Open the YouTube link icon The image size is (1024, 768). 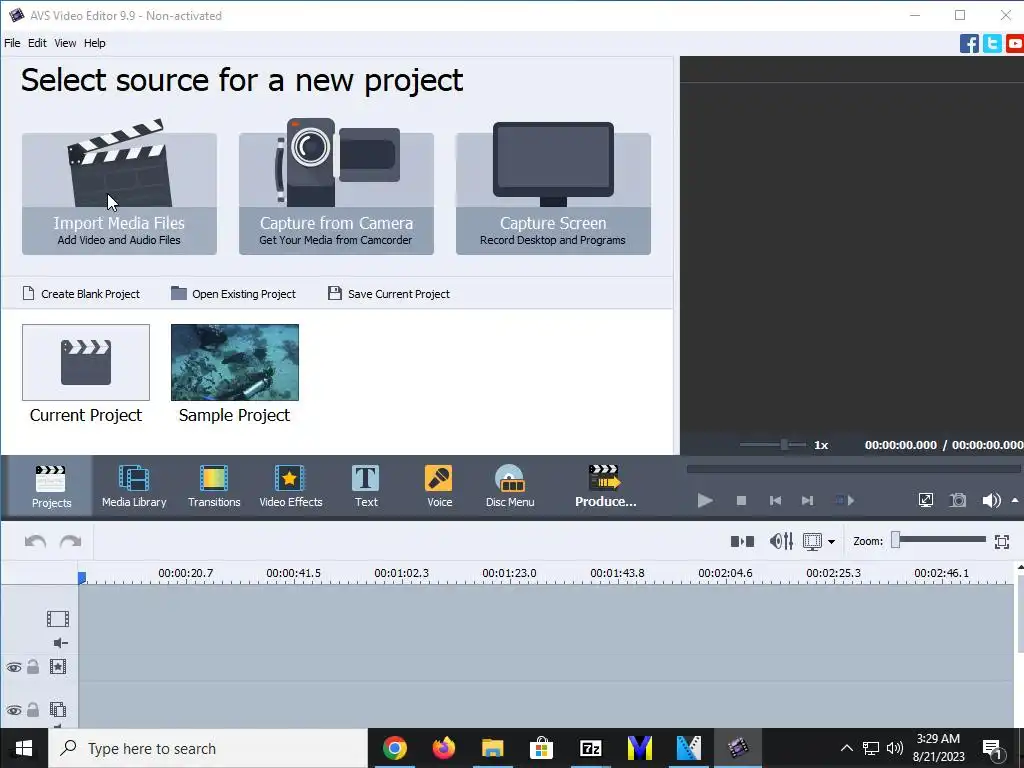coord(1015,44)
